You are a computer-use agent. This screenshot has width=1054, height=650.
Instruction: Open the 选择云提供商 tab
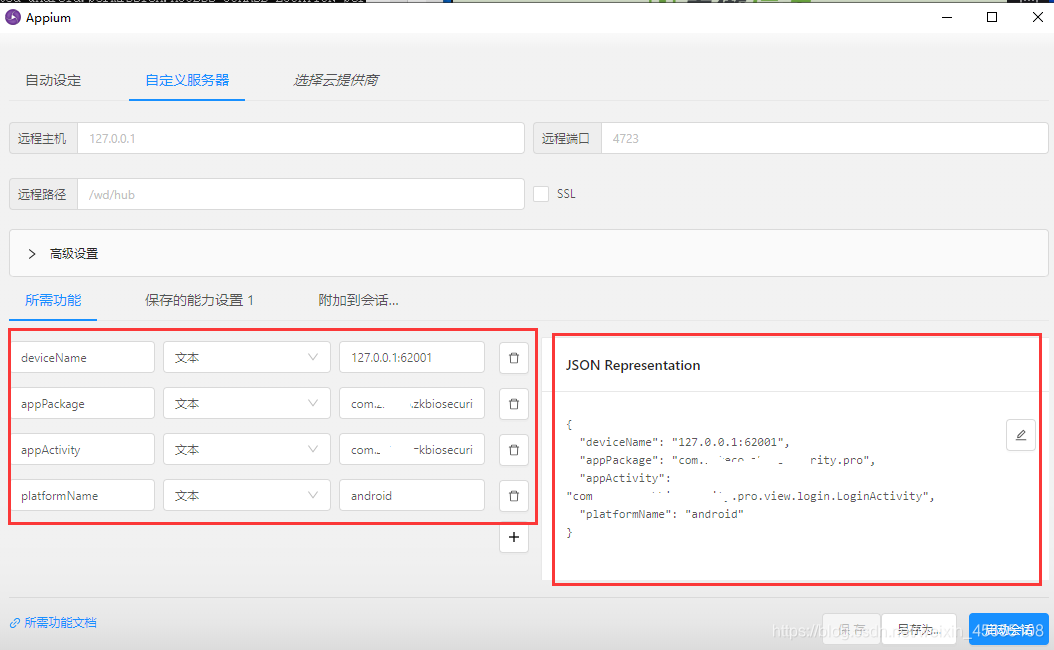click(335, 80)
